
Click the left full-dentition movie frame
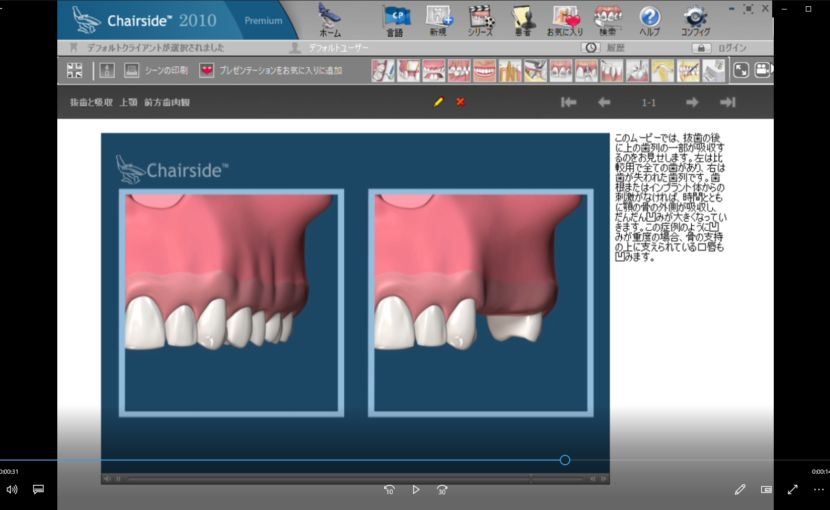231,302
